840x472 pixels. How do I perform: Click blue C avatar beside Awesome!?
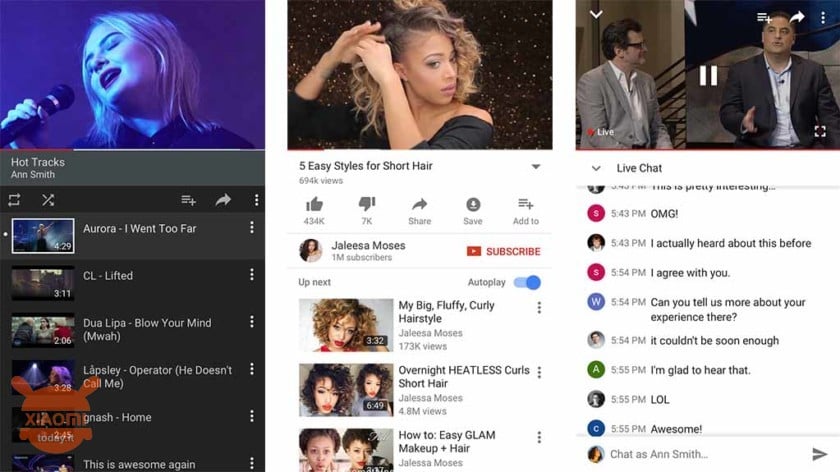click(x=596, y=428)
